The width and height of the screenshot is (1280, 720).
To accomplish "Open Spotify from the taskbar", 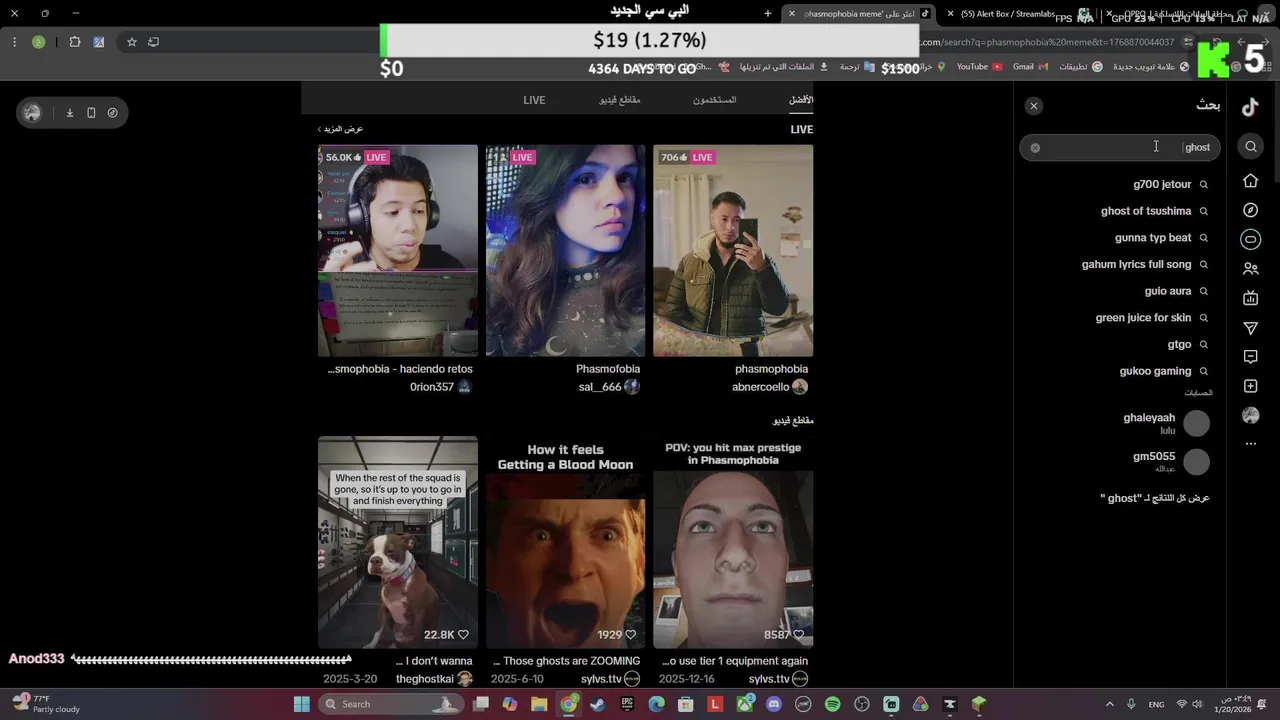I will [x=832, y=704].
